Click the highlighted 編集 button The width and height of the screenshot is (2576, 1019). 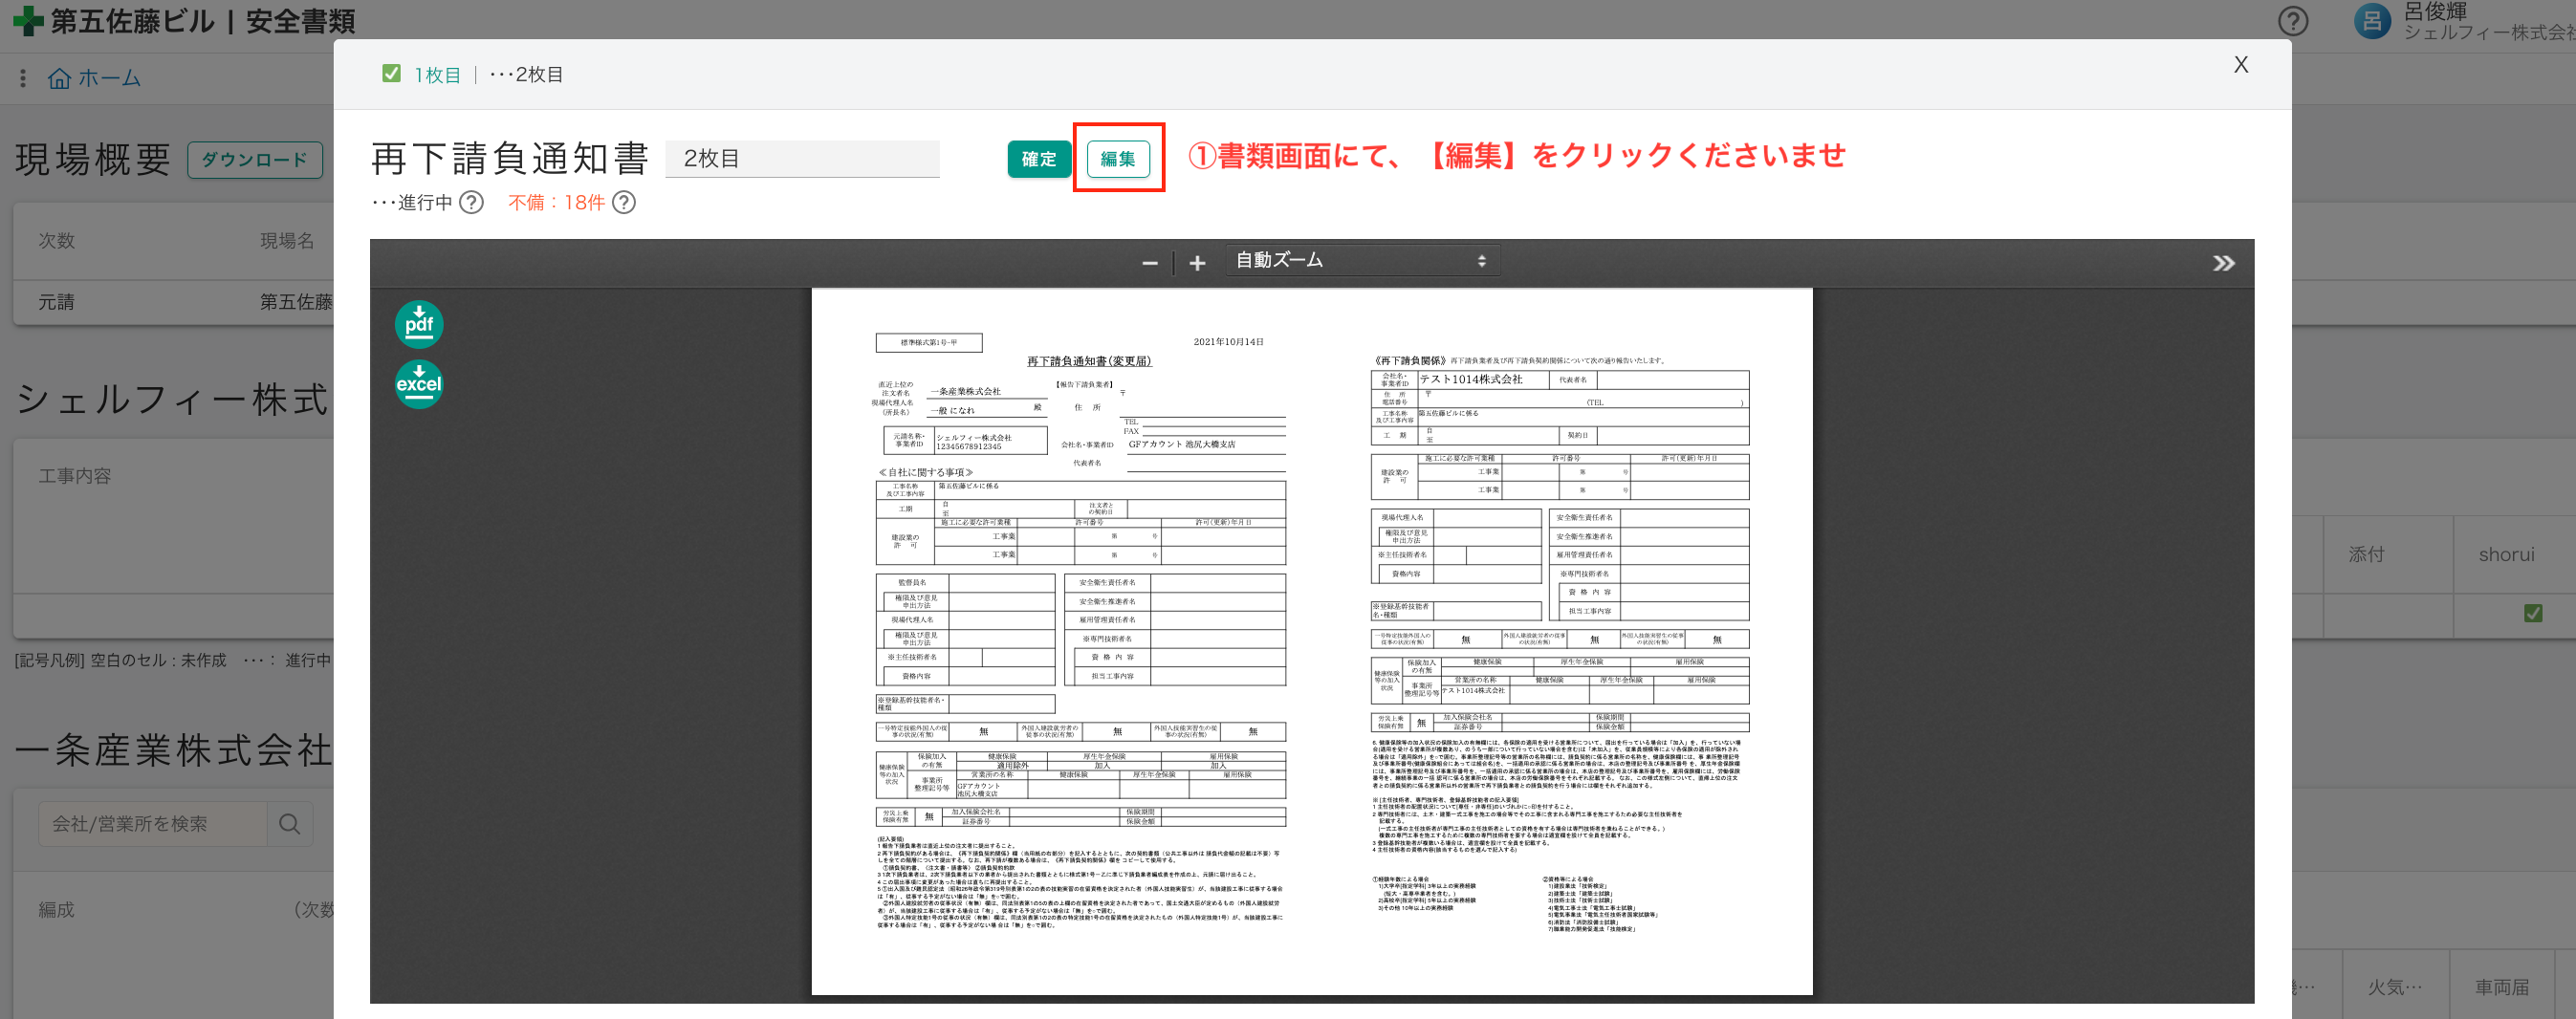pyautogui.click(x=1118, y=158)
